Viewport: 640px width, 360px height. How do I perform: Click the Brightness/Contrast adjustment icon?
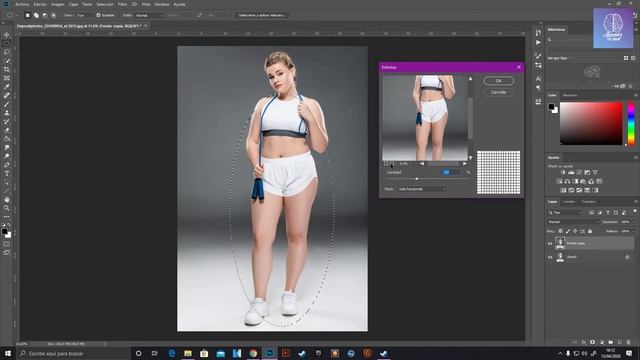coord(563,172)
